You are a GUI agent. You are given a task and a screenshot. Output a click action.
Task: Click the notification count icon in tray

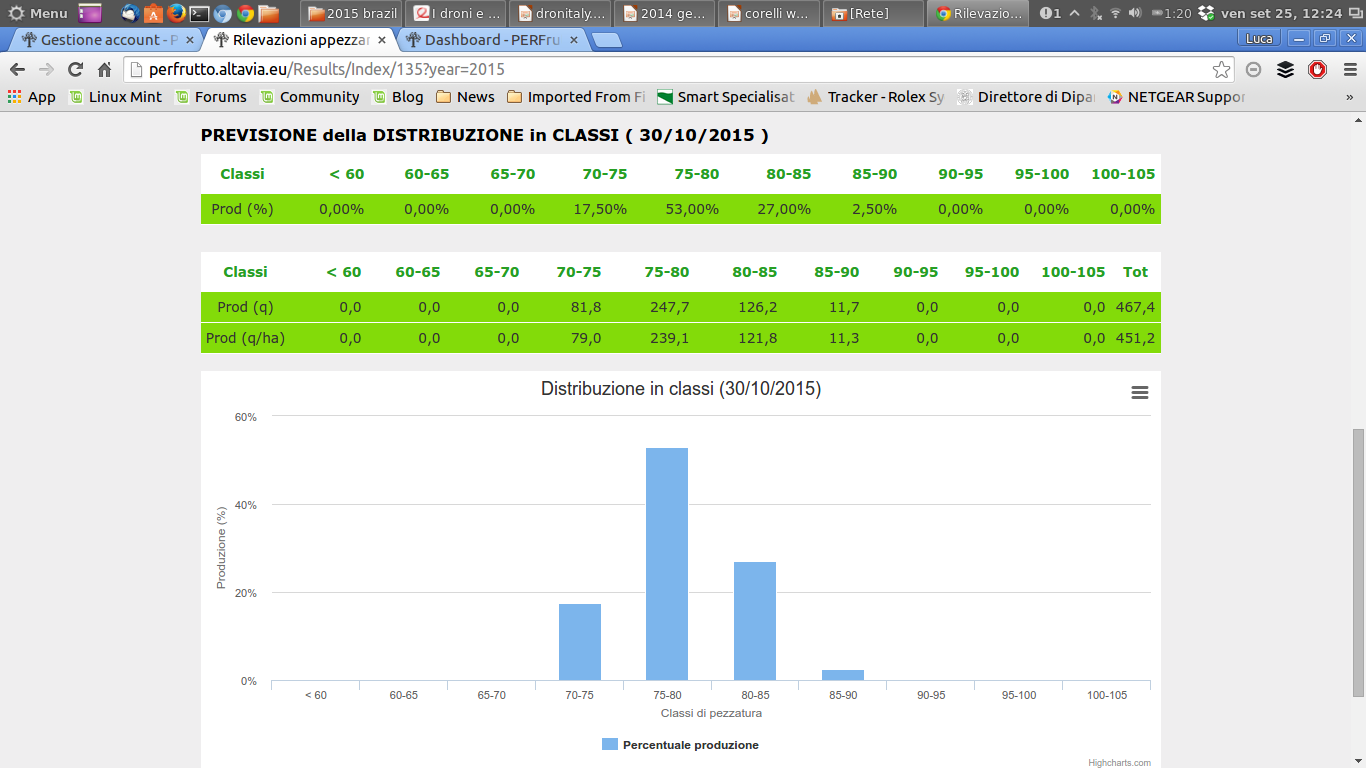(1050, 13)
